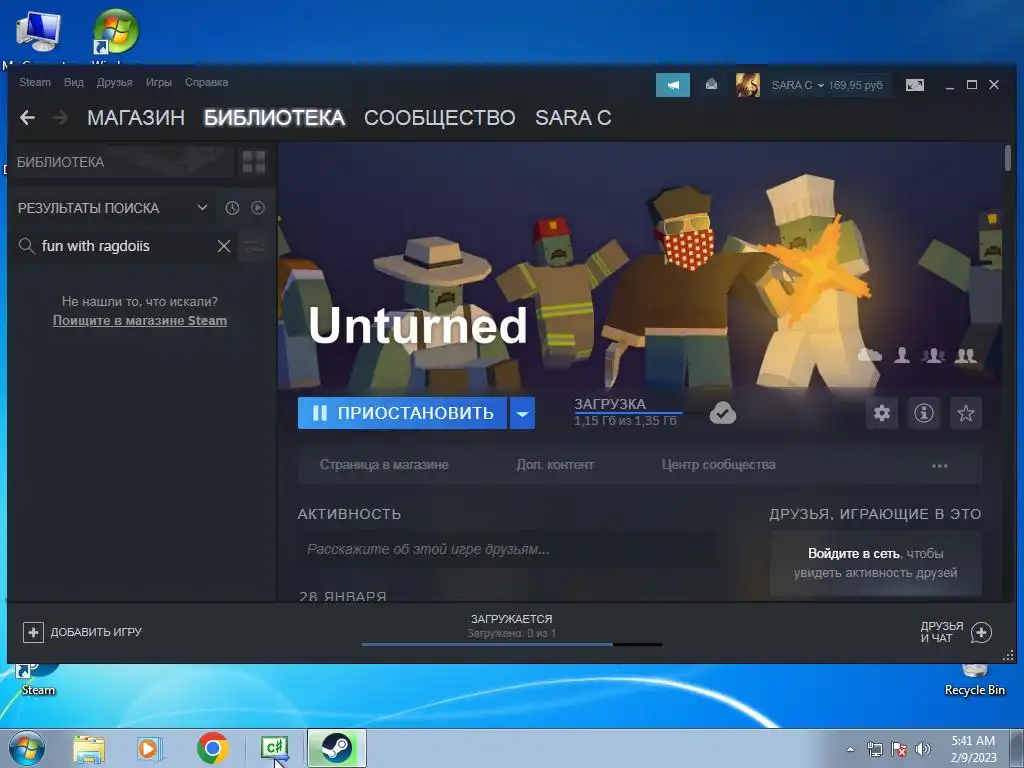1024x768 pixels.
Task: Go back with the left arrow
Action: point(27,118)
